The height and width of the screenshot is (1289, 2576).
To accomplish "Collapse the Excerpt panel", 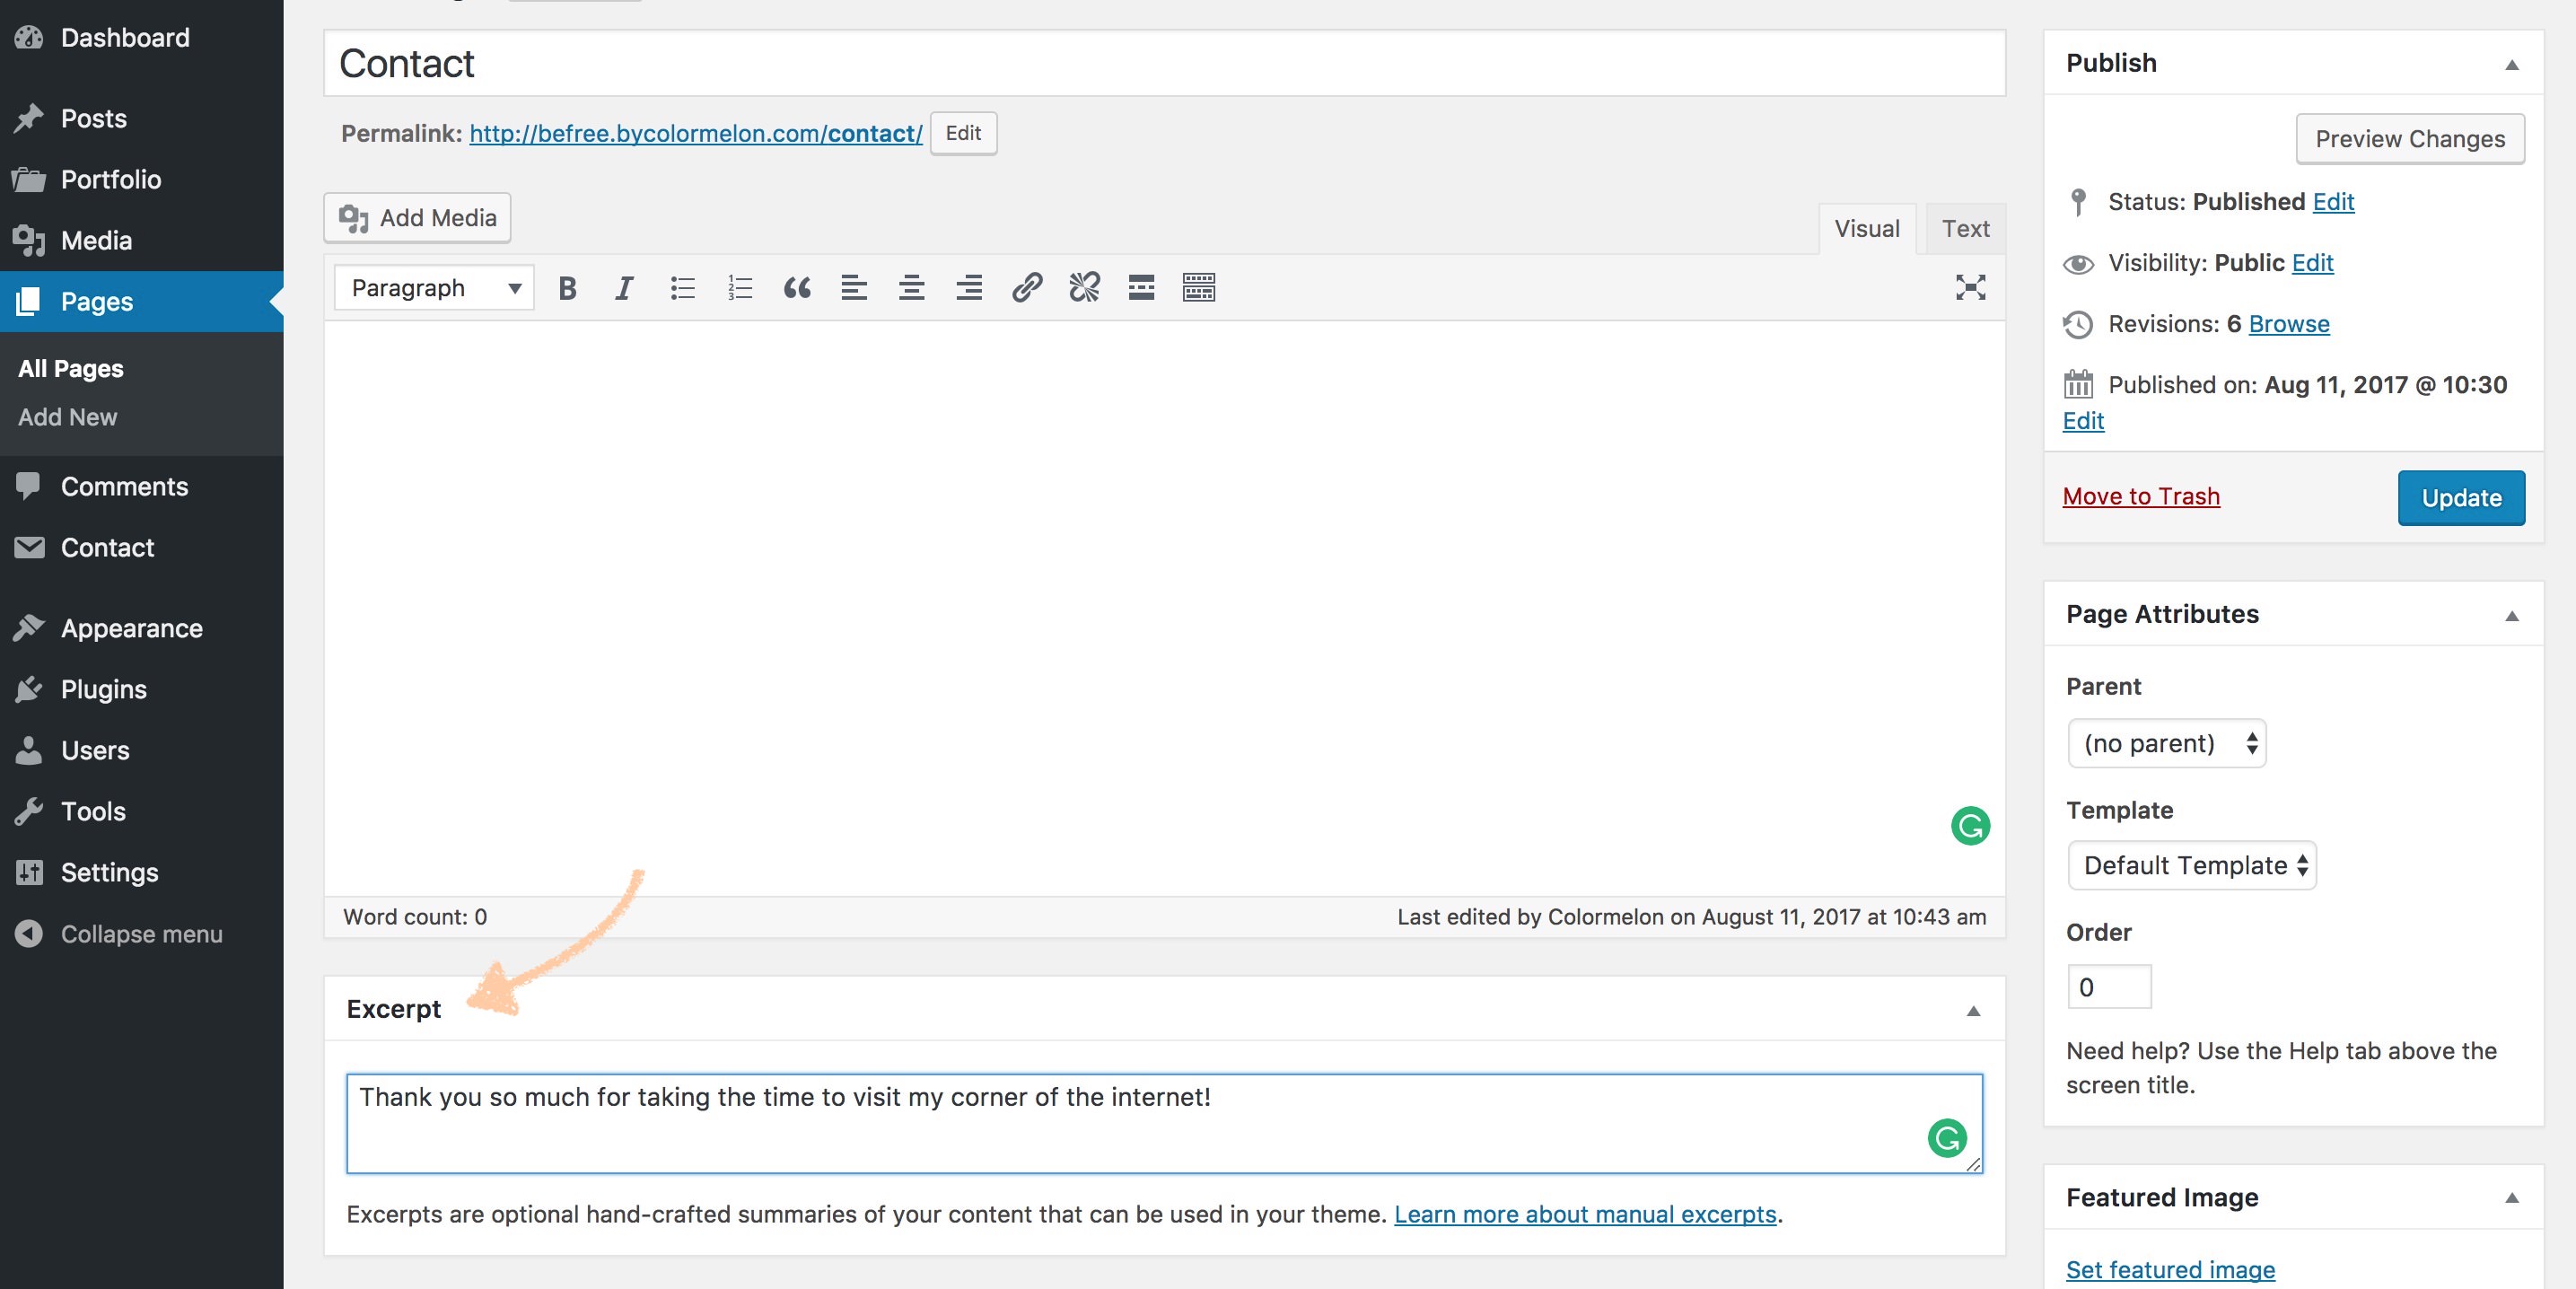I will pos(1973,1011).
